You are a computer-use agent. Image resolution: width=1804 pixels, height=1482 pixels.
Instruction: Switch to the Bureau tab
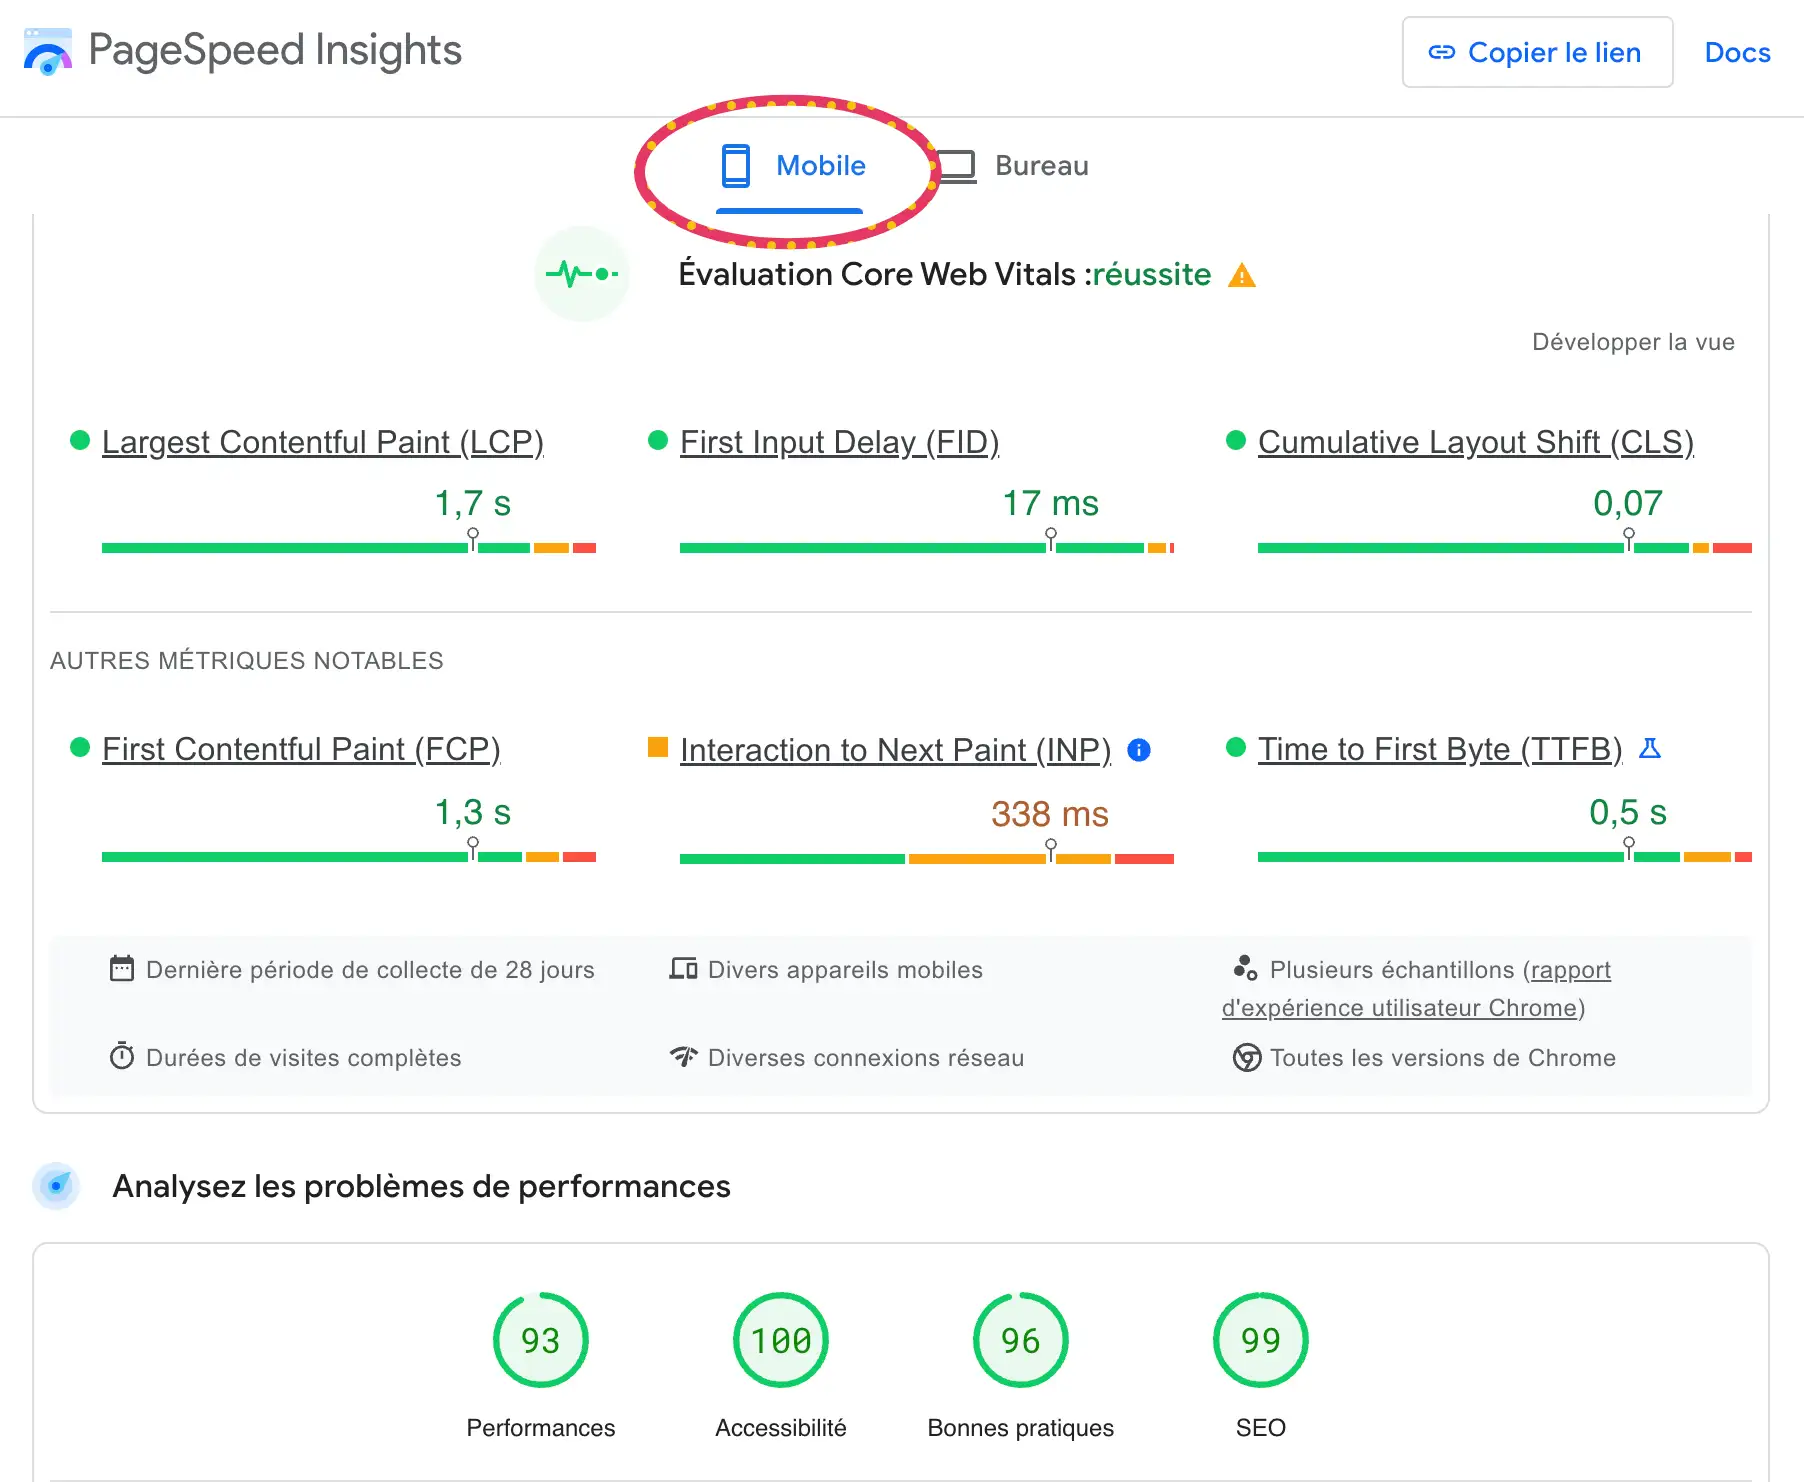[x=1013, y=166]
